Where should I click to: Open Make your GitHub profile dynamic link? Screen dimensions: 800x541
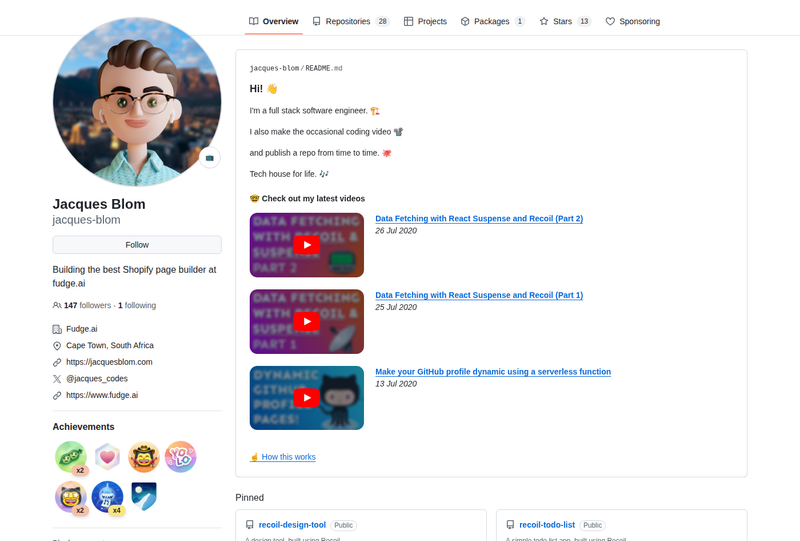(493, 372)
